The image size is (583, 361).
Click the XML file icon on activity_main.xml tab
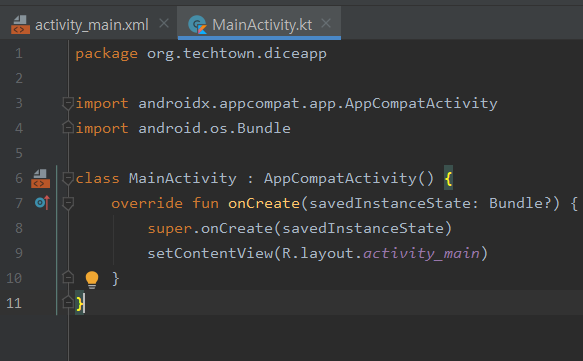click(20, 25)
